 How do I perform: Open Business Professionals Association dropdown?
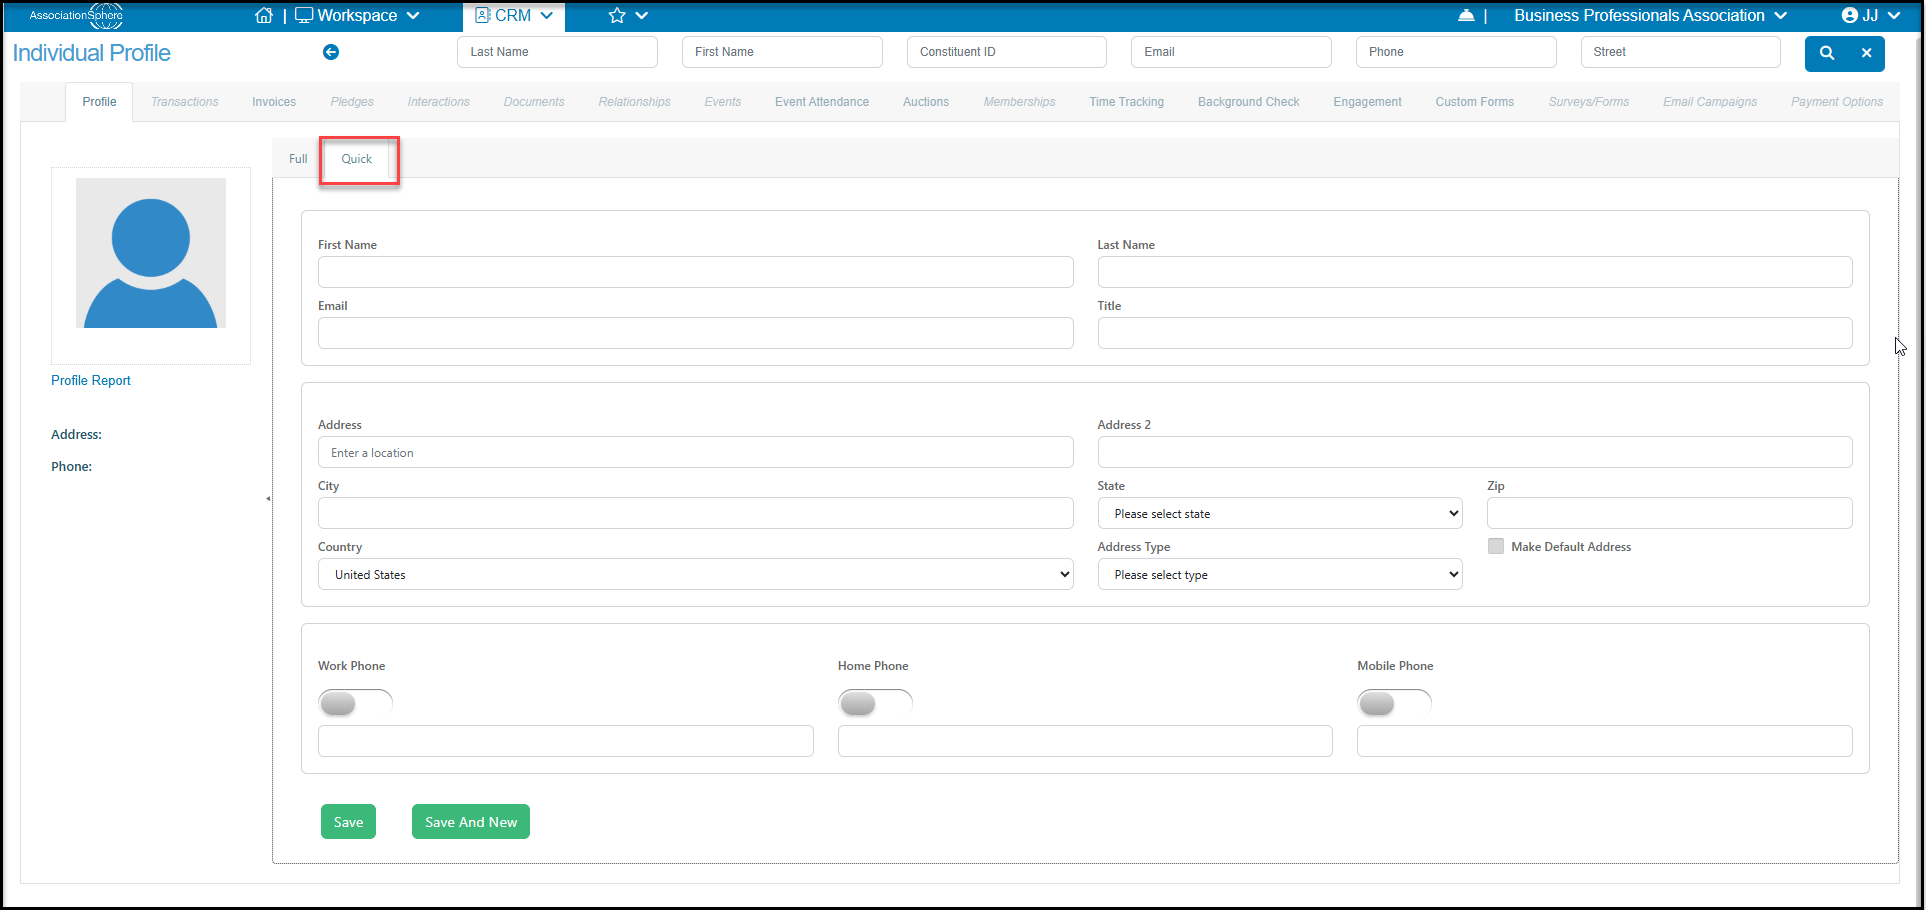(x=1650, y=16)
